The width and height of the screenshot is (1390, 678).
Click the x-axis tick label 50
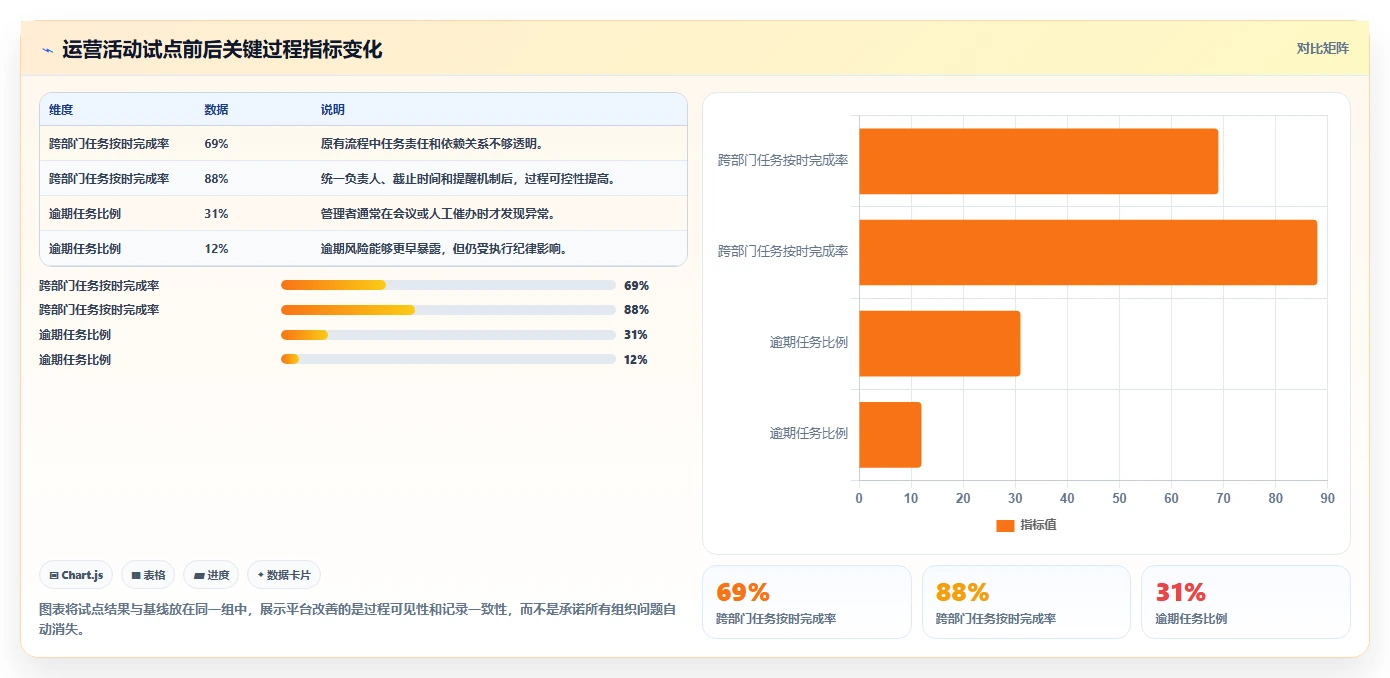pos(1119,498)
